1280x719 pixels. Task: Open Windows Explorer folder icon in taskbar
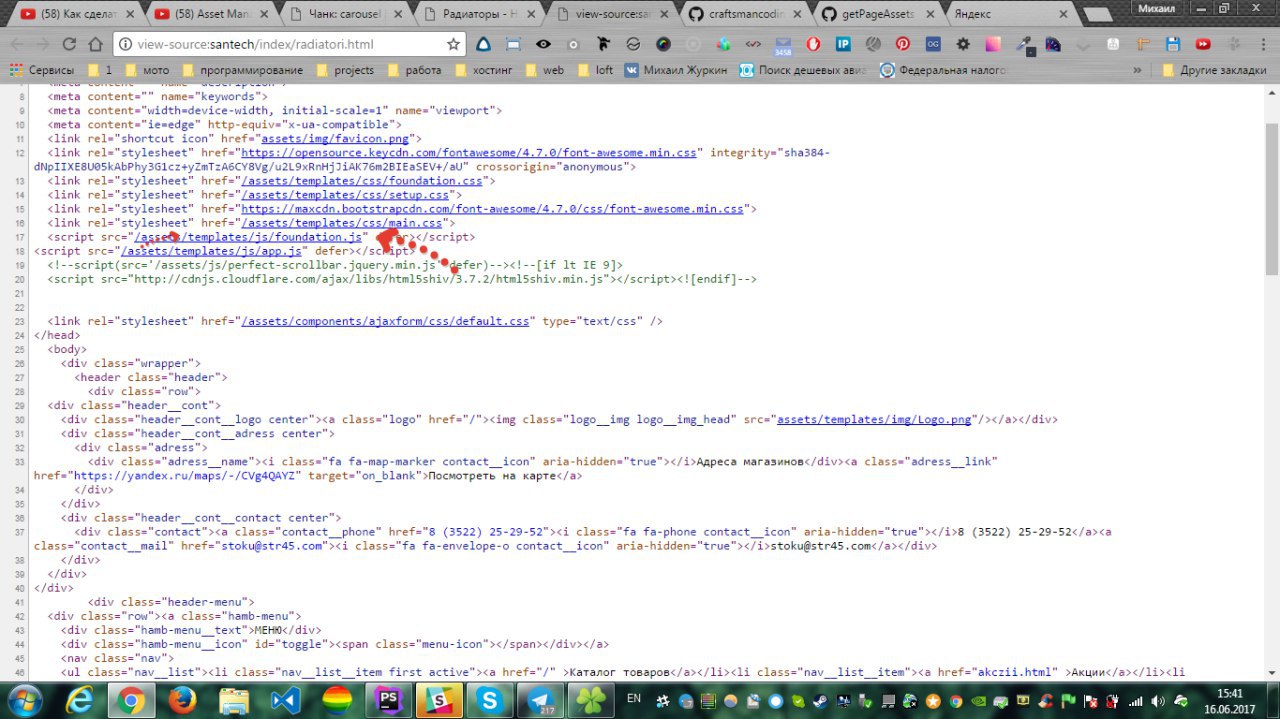pos(233,699)
